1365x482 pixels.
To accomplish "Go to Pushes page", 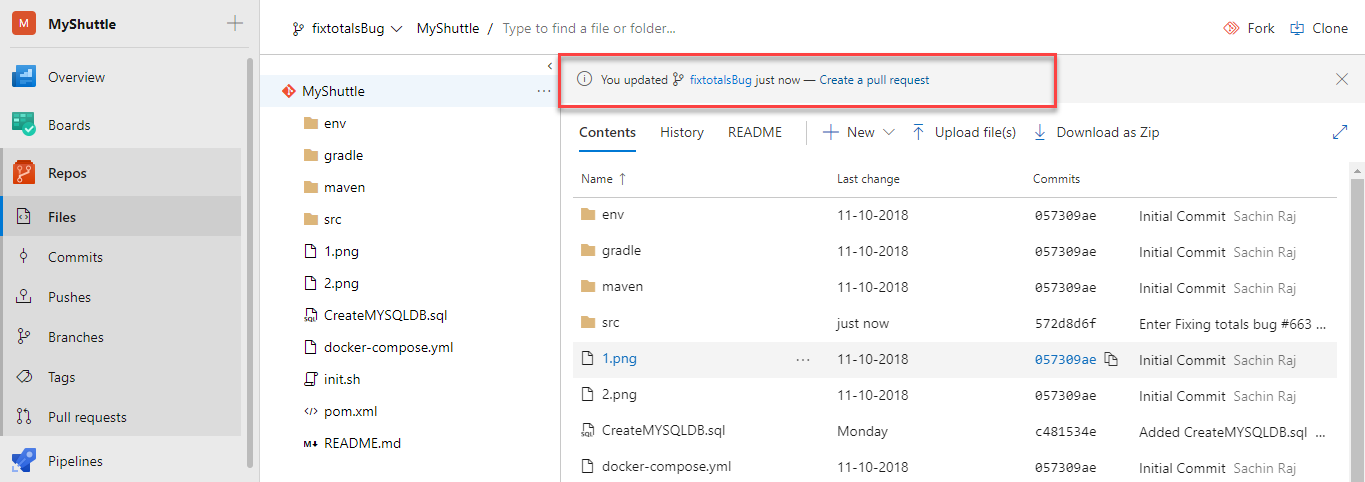I will [69, 297].
